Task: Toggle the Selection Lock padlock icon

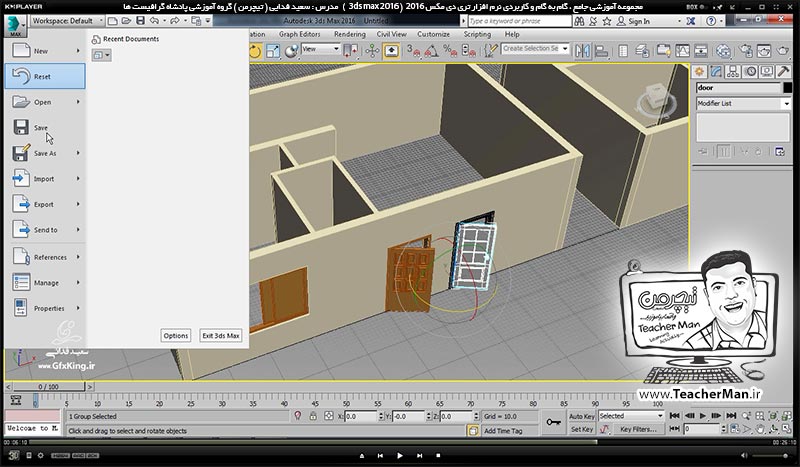Action: tap(313, 416)
